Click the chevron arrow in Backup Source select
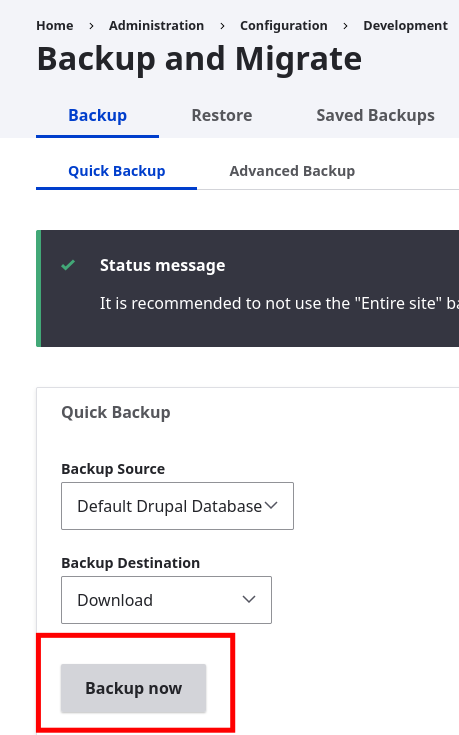 coord(271,505)
